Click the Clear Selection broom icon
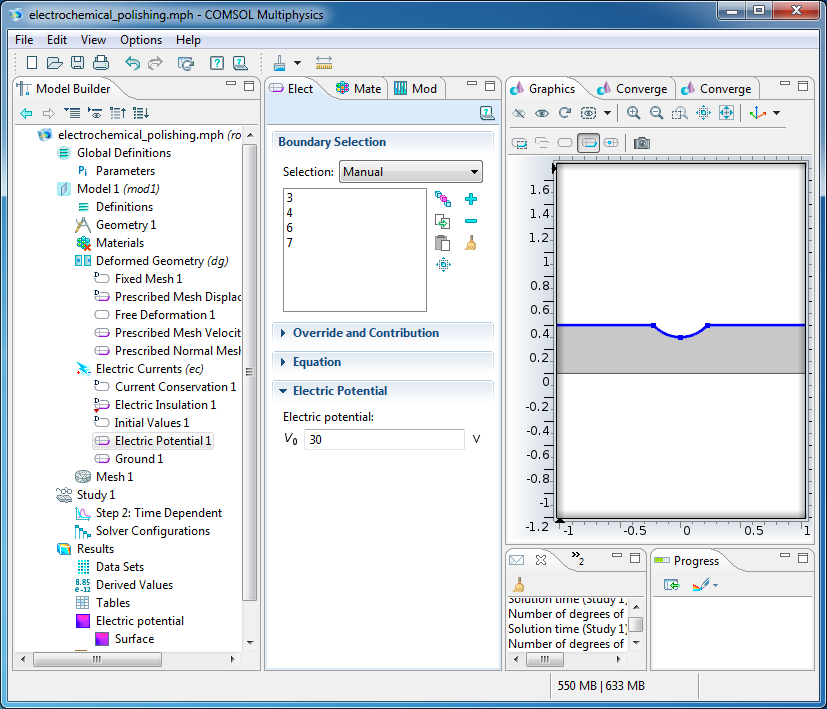This screenshot has width=827, height=709. click(470, 243)
